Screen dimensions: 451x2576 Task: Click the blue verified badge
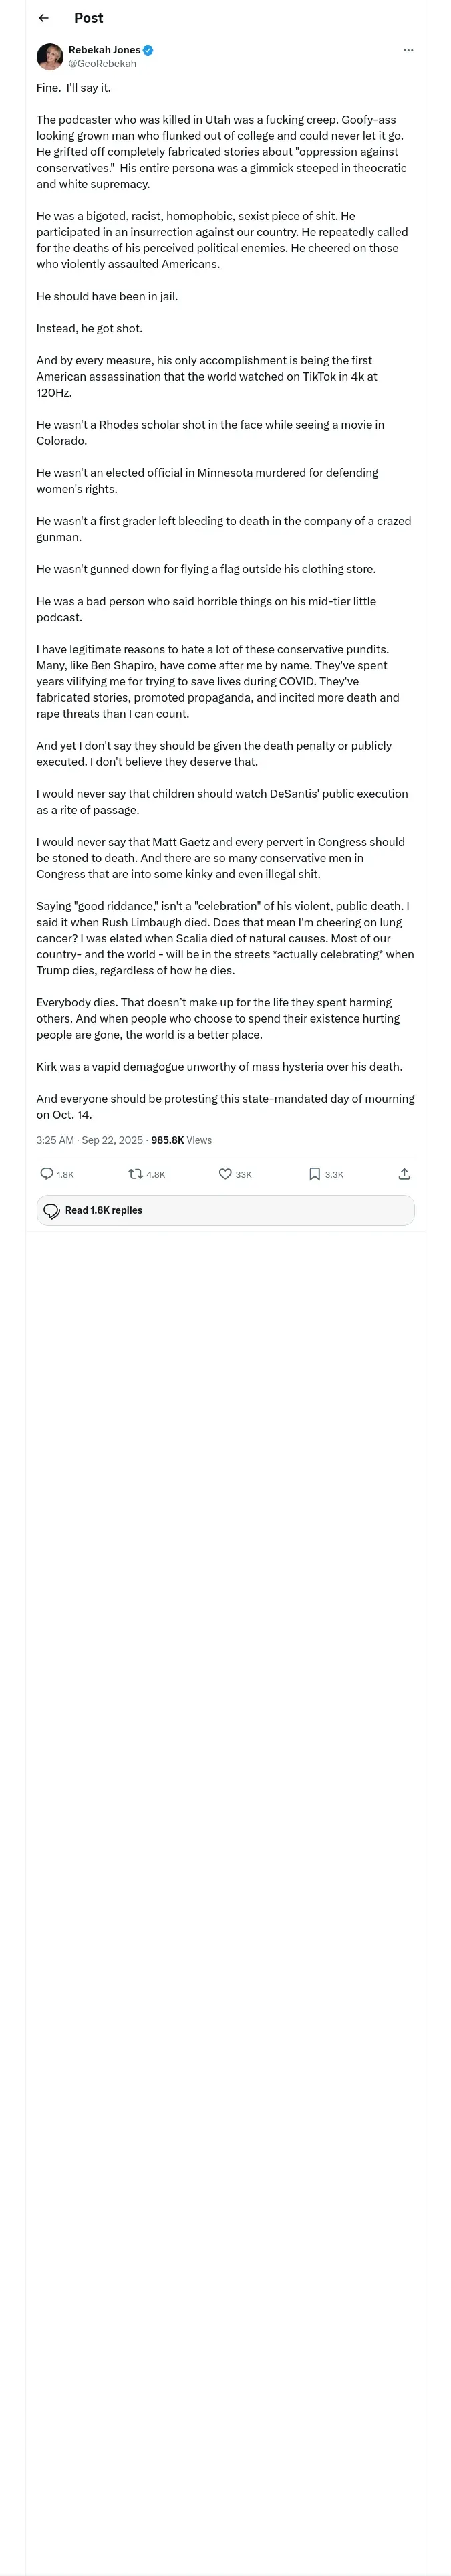pos(148,50)
